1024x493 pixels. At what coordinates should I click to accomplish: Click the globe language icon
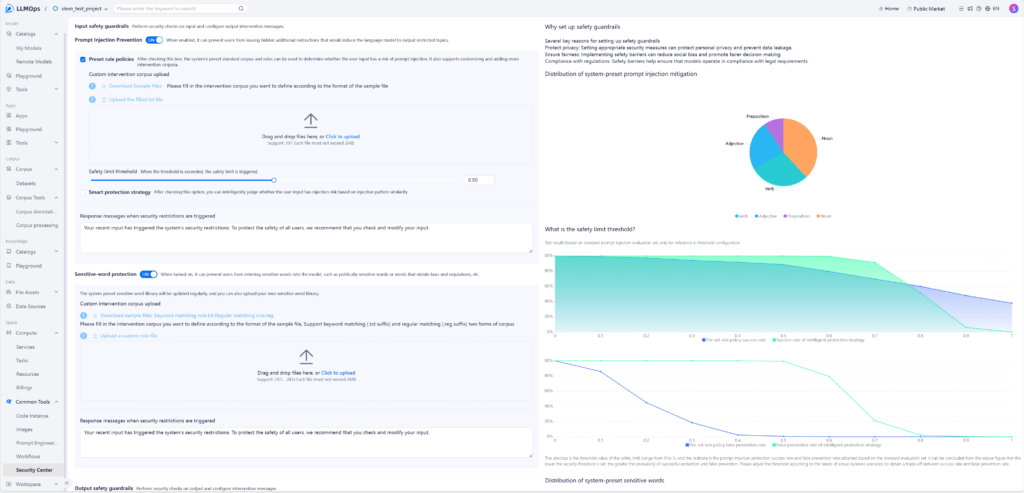coord(985,8)
